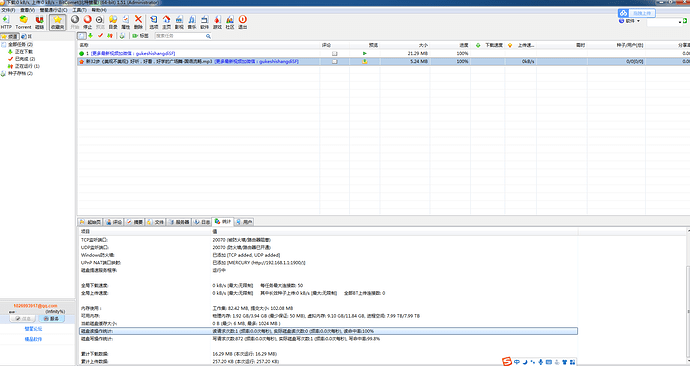Click the red Exit power icon
The height and width of the screenshot is (366, 690).
[x=242, y=22]
